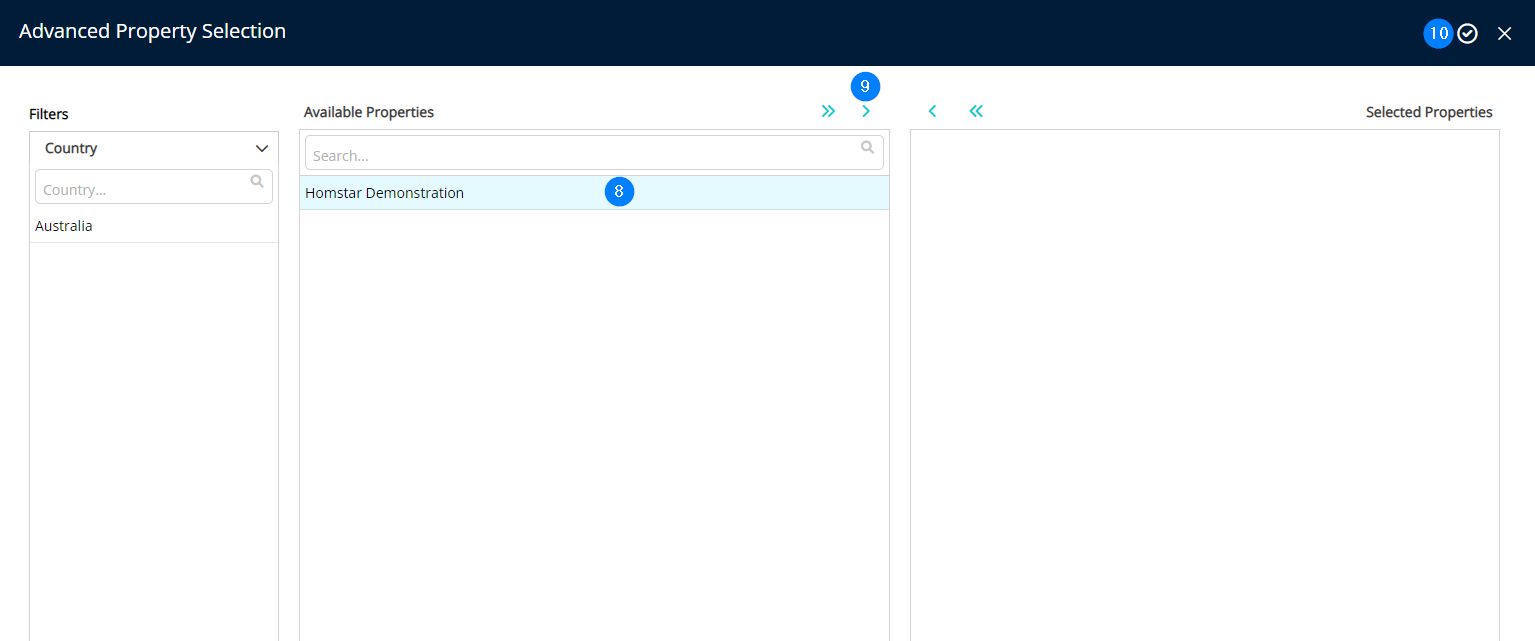Screen dimensions: 1535x641
Task: Move all properties to Selected with double-right arrows
Action: pos(828,111)
